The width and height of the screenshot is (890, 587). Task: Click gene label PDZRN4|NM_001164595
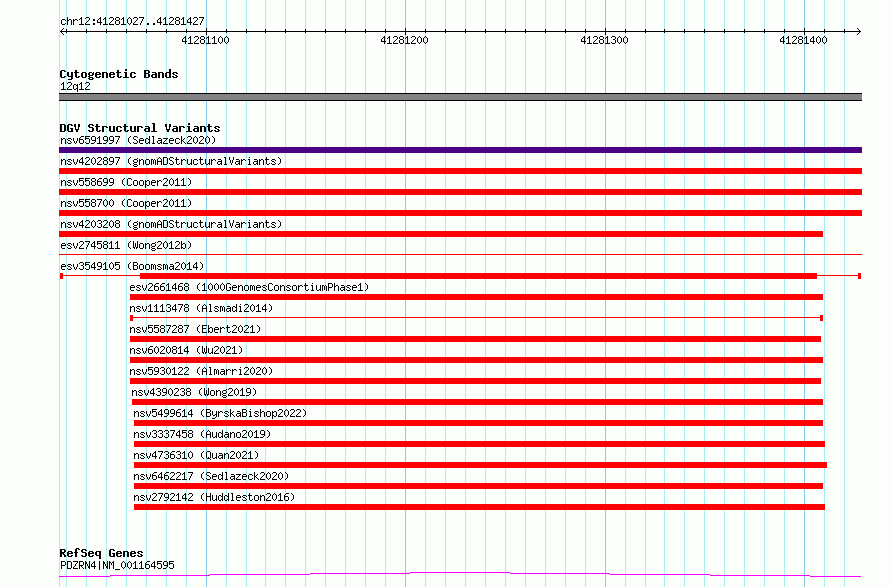pyautogui.click(x=117, y=565)
